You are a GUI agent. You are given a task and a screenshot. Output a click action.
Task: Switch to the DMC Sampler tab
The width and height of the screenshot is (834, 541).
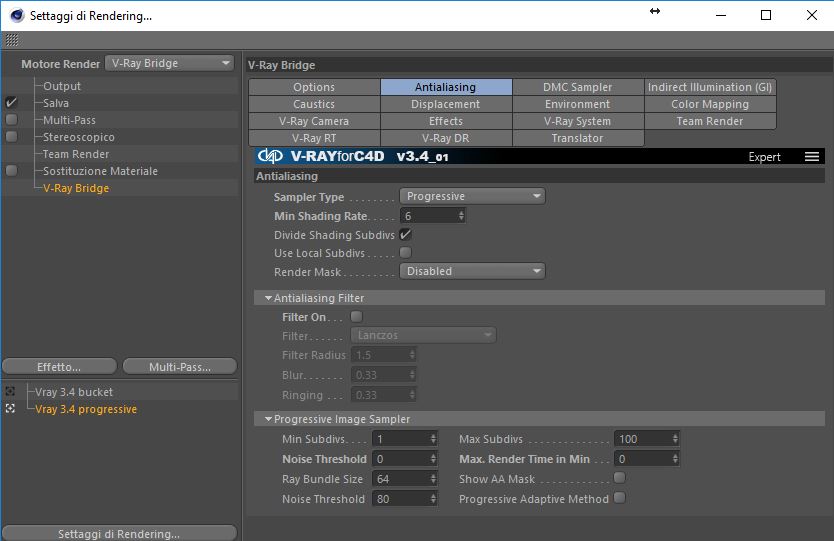tap(578, 87)
